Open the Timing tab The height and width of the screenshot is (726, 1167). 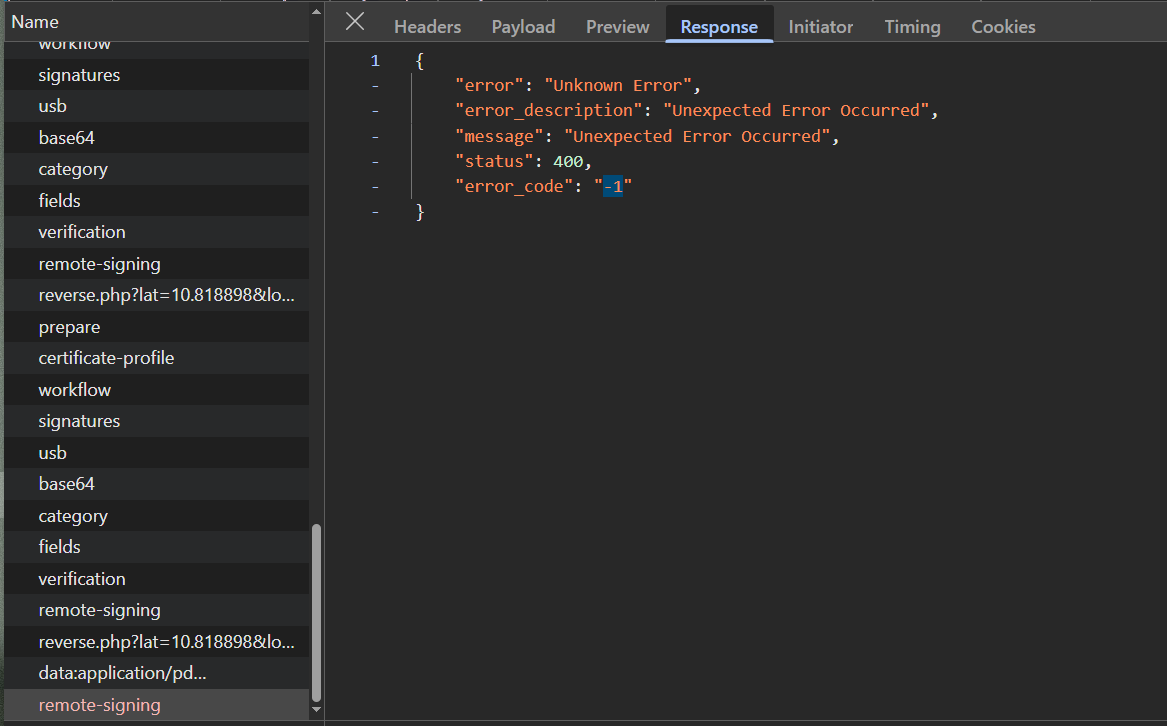[x=912, y=27]
